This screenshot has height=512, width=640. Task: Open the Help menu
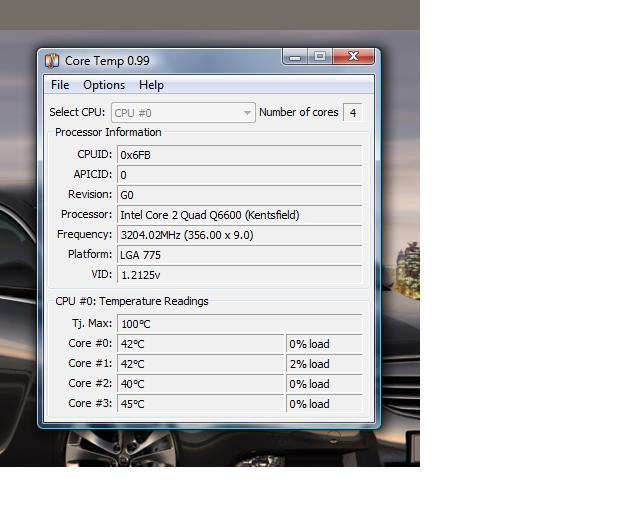tap(151, 85)
